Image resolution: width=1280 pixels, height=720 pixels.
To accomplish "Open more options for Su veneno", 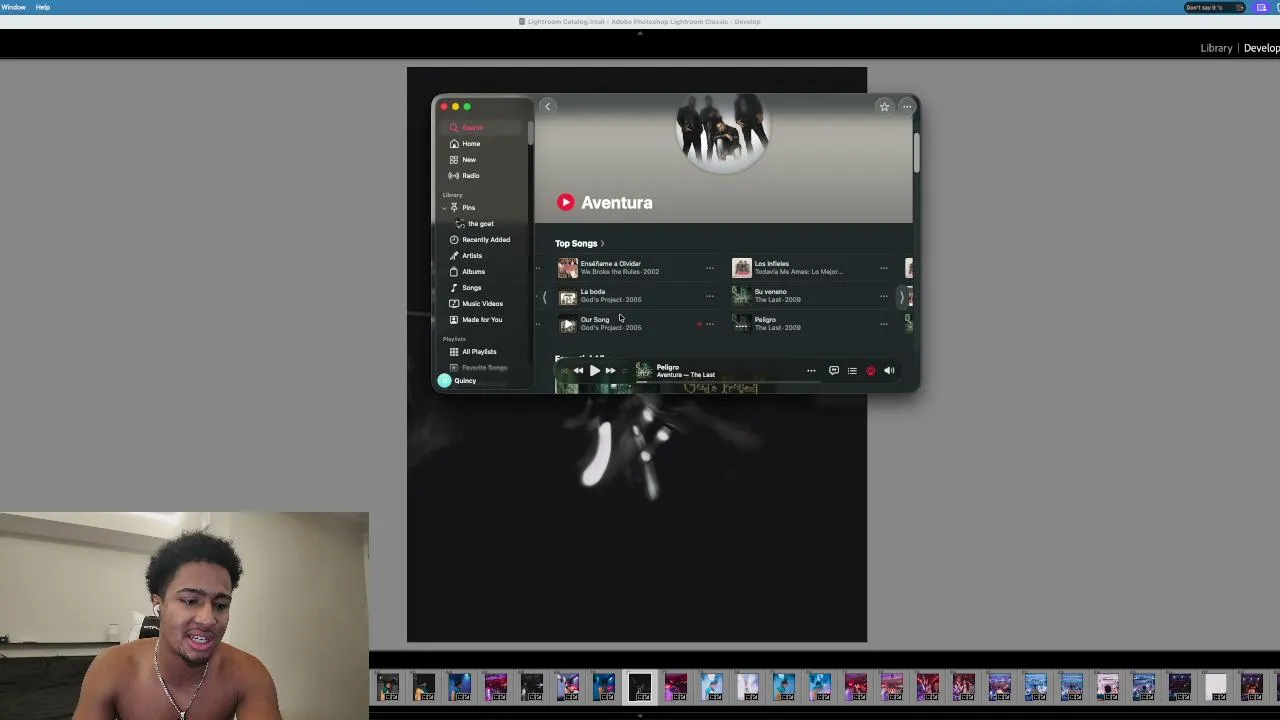I will (x=884, y=296).
